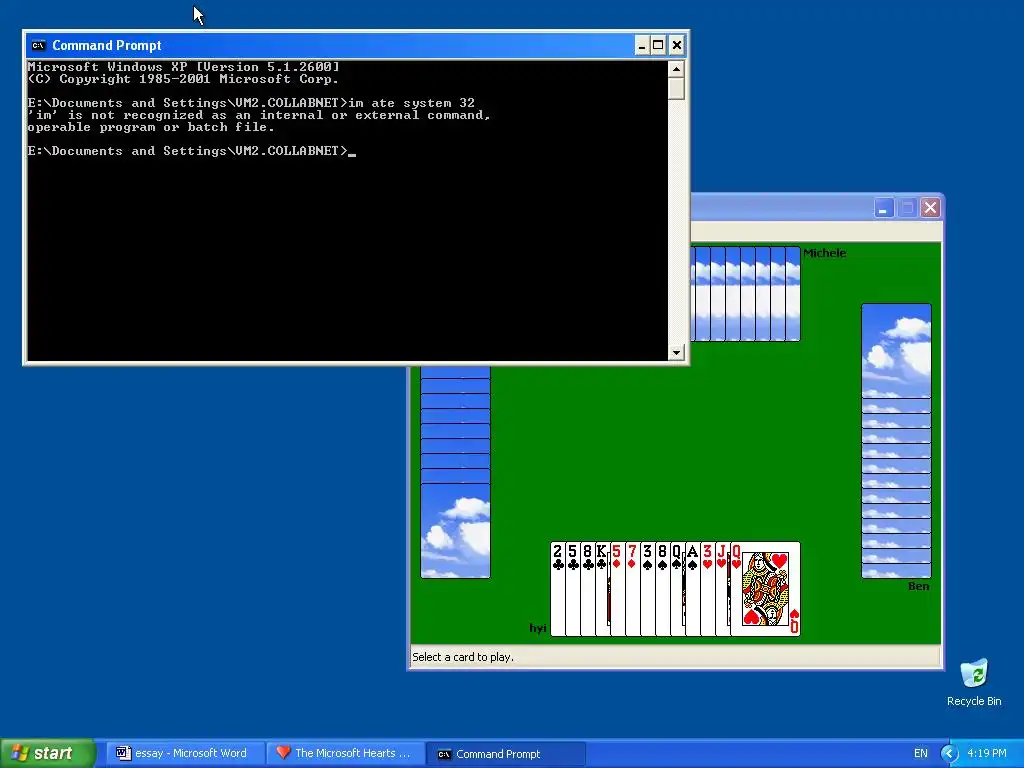Click Command Prompt scrollbar up arrow
The width and height of the screenshot is (1024, 768).
coord(676,68)
